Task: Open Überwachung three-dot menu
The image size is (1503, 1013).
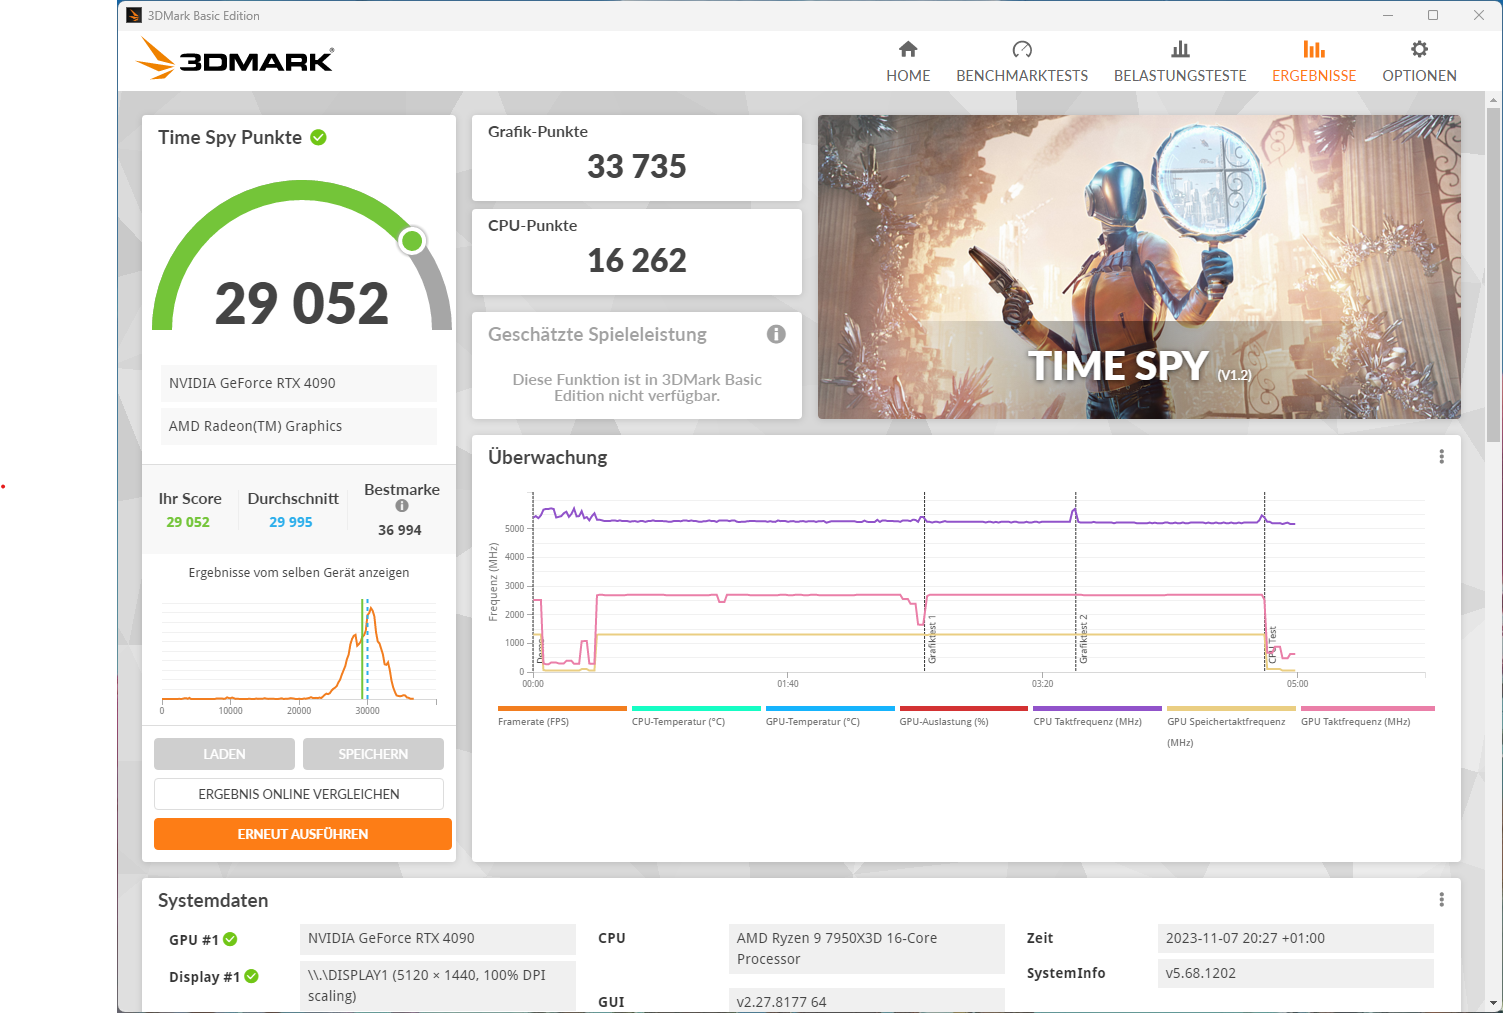Action: click(1441, 457)
